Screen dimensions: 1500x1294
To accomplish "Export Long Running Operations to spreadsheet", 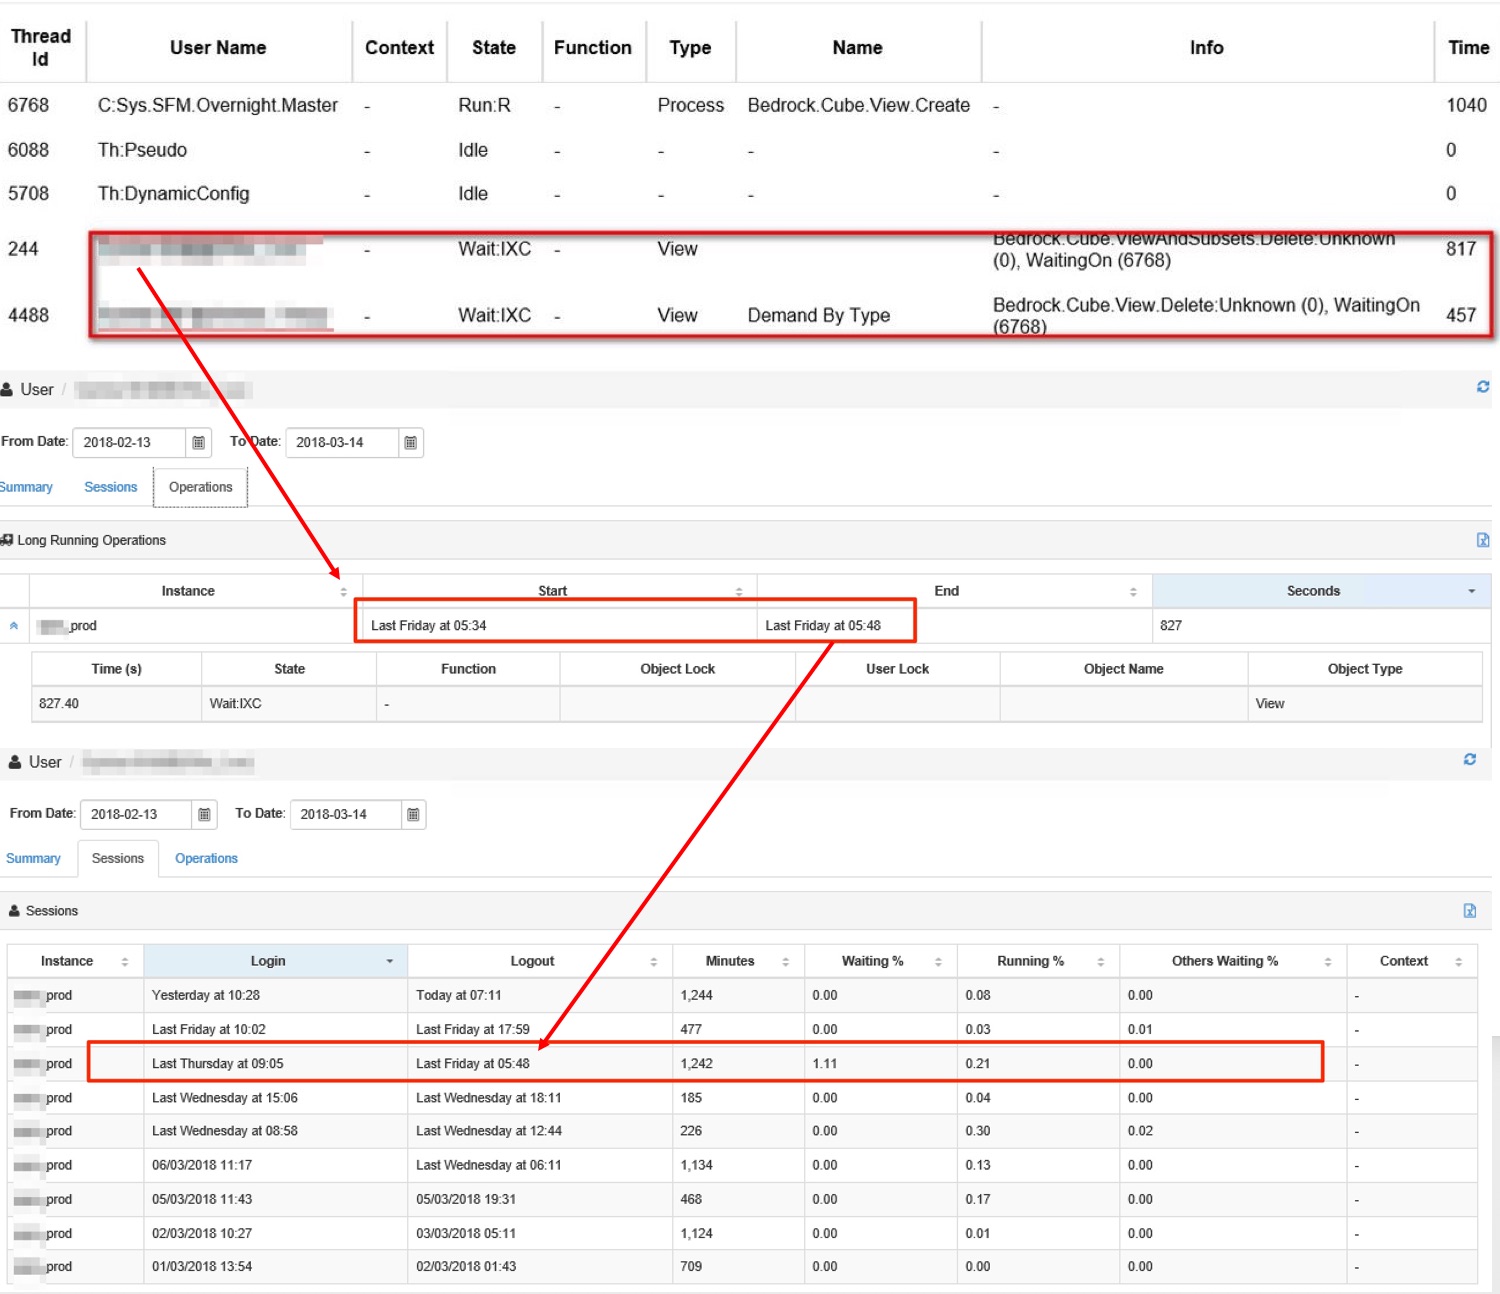I will 1483,540.
